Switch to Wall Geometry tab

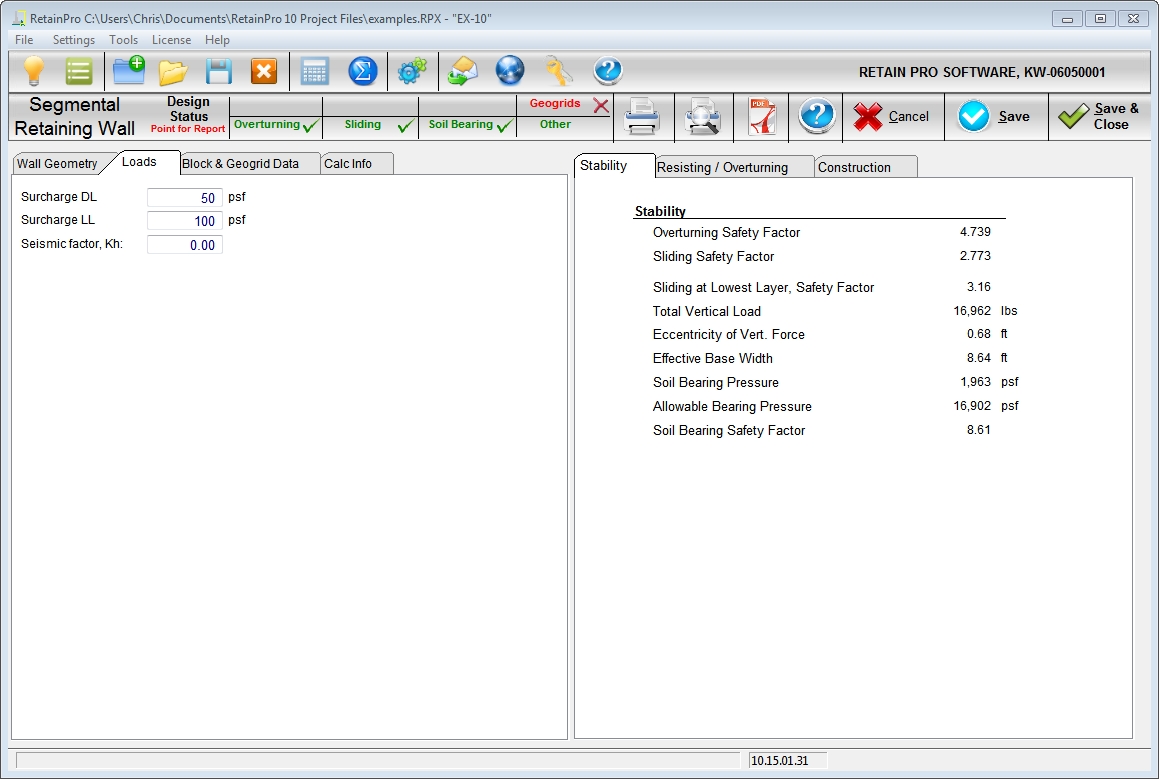(x=57, y=164)
